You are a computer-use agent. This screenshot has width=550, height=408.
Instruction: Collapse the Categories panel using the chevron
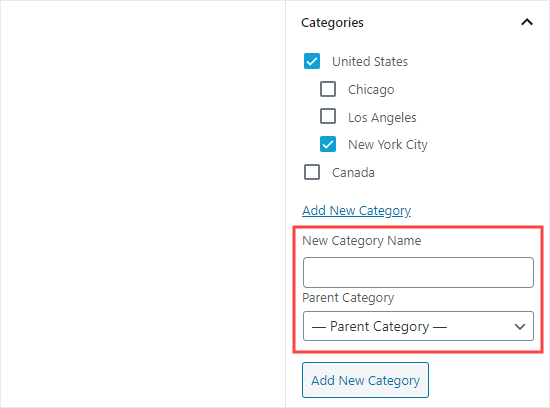(x=527, y=22)
